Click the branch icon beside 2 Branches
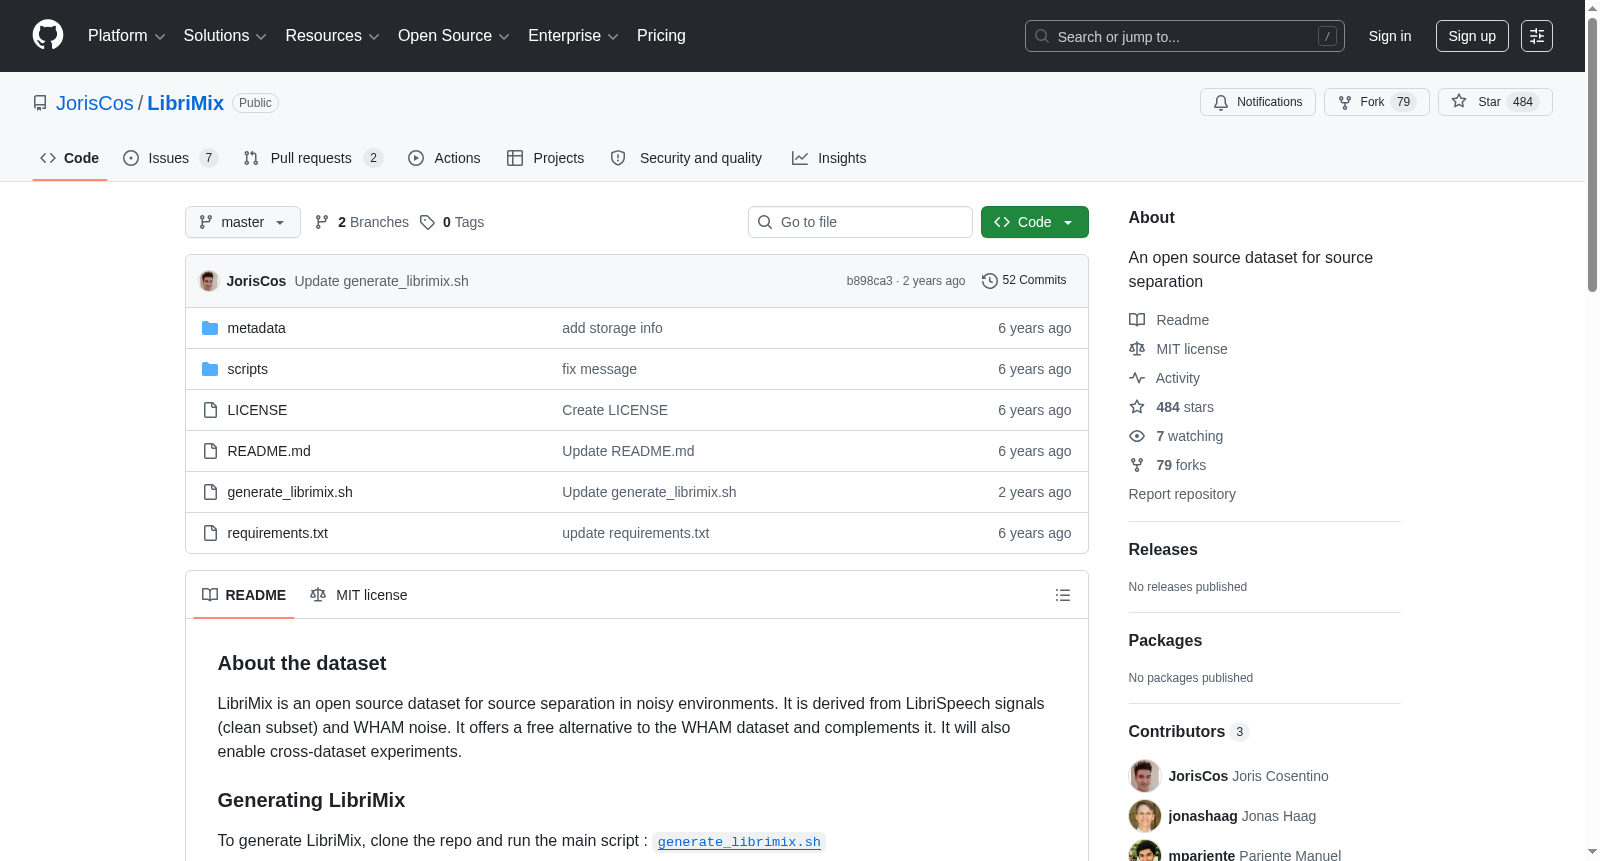The height and width of the screenshot is (861, 1600). click(322, 222)
